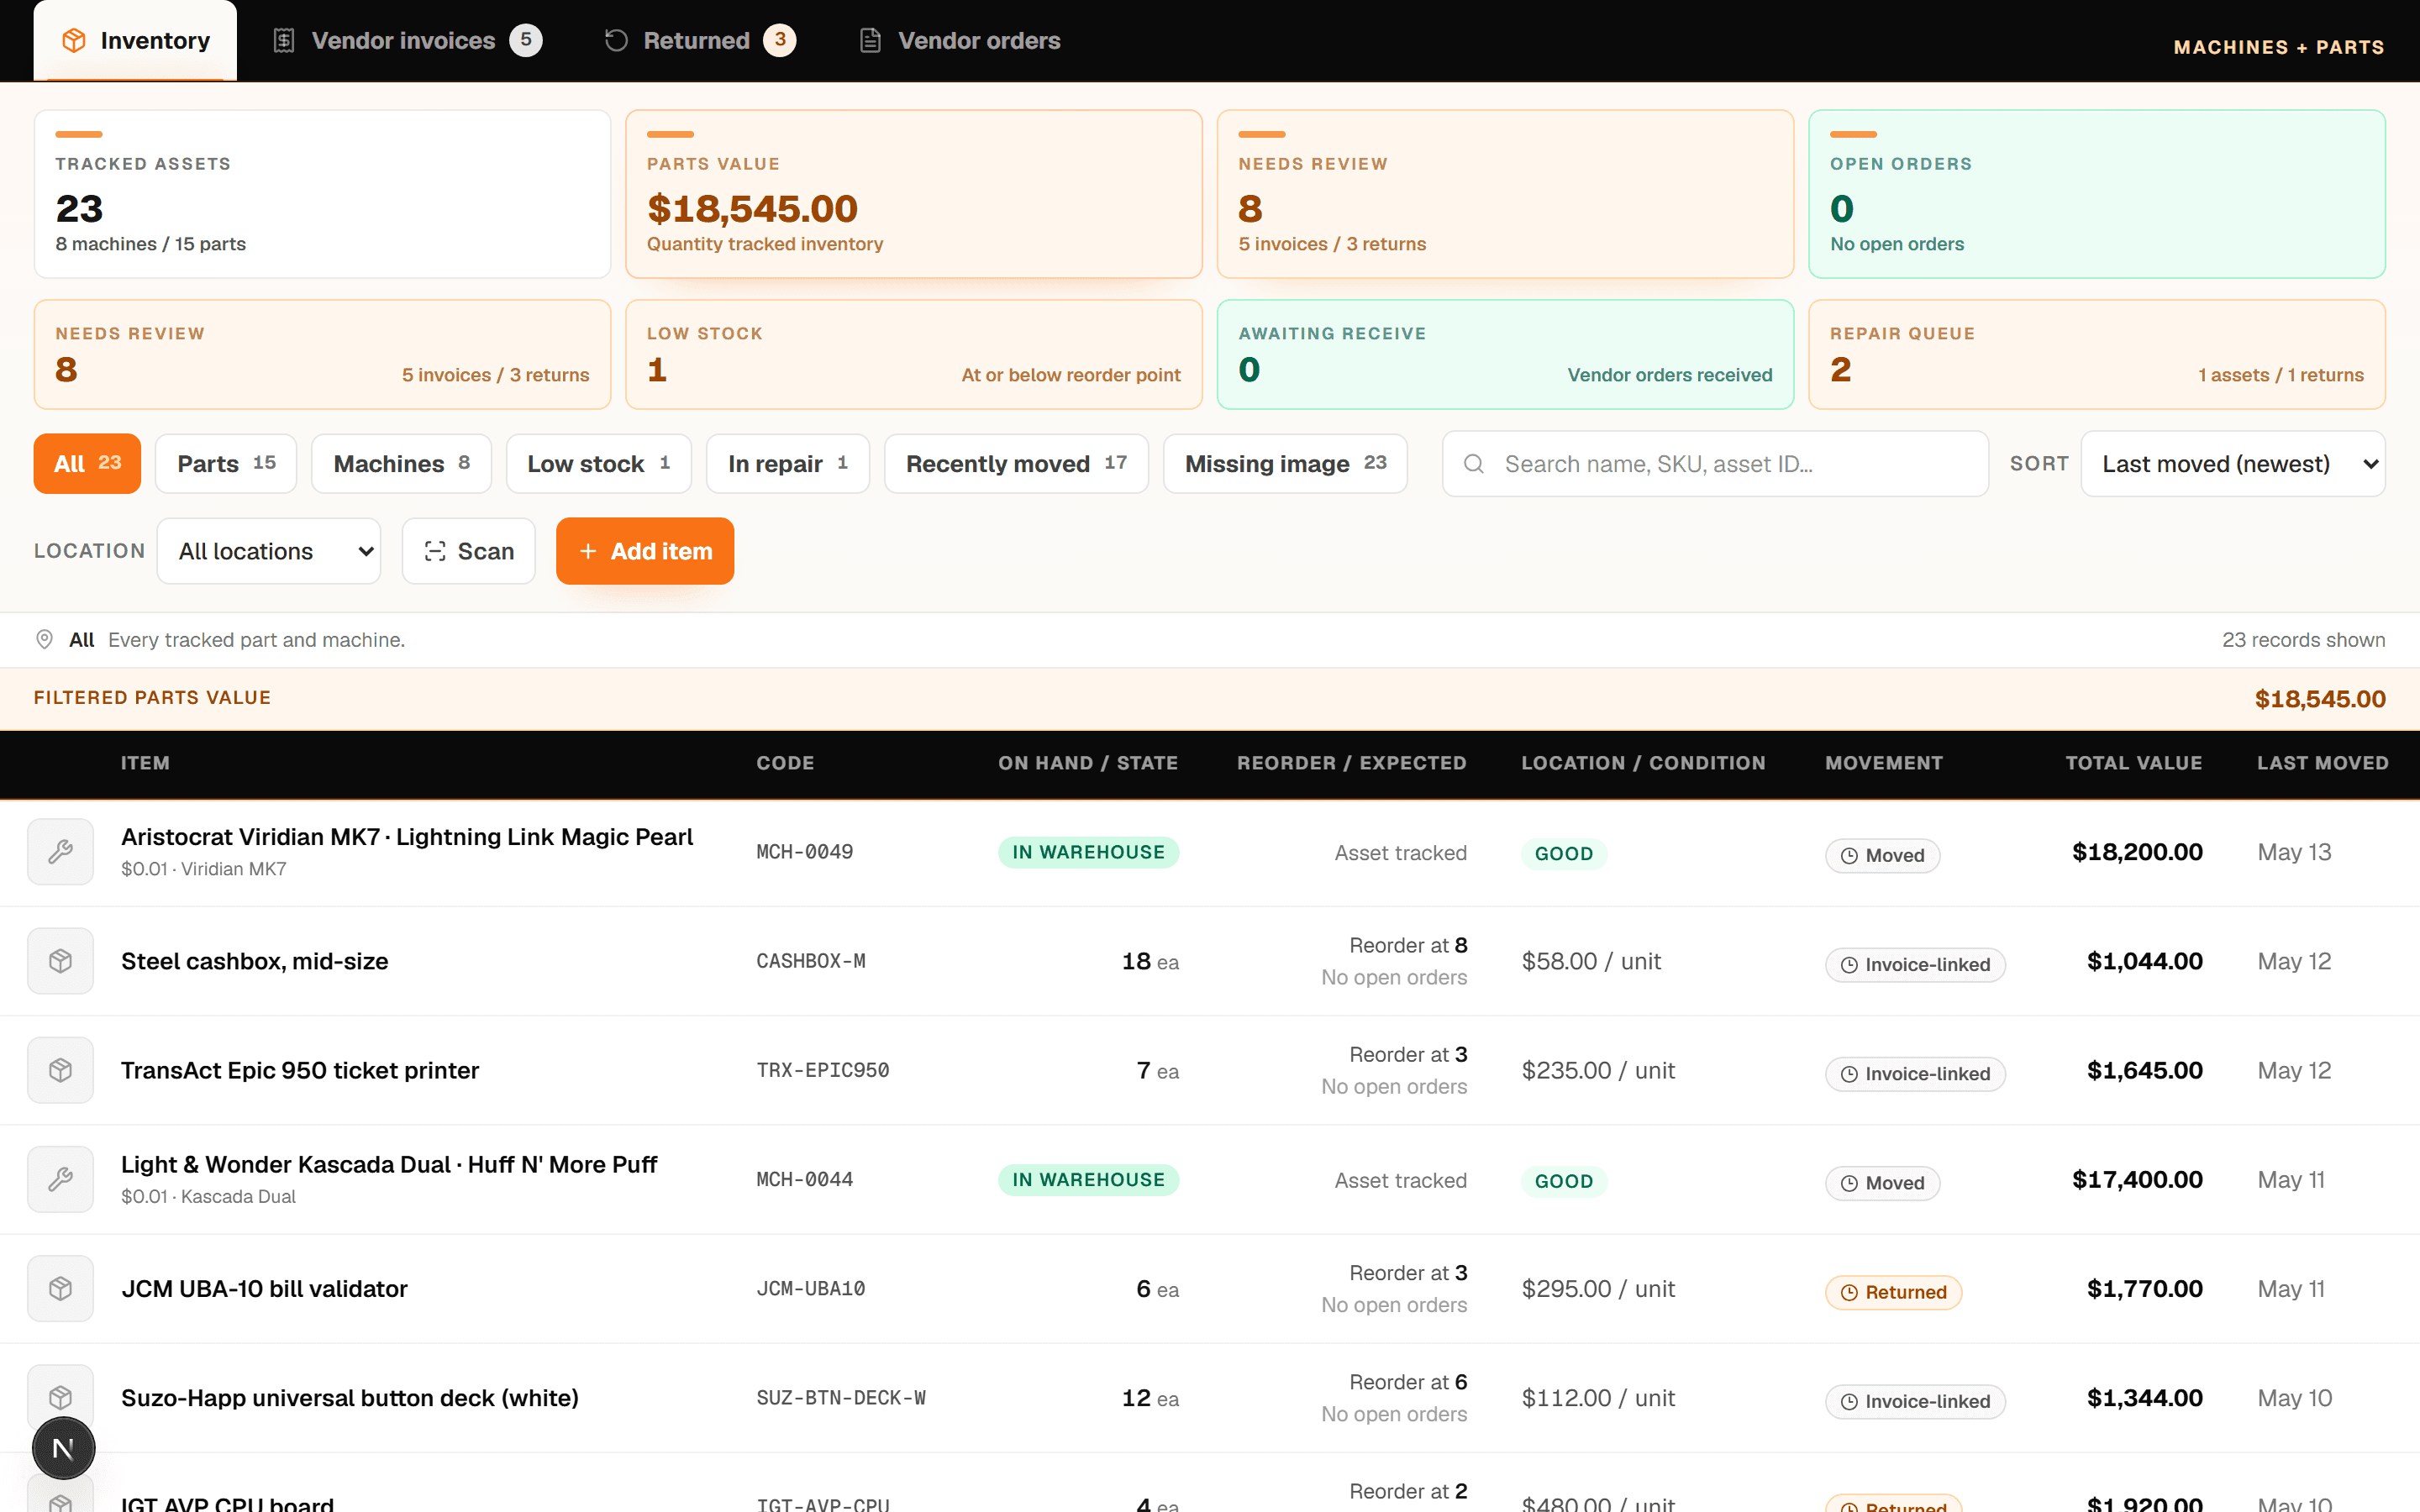Image resolution: width=2420 pixels, height=1512 pixels.
Task: Show In repair items filter
Action: [788, 464]
